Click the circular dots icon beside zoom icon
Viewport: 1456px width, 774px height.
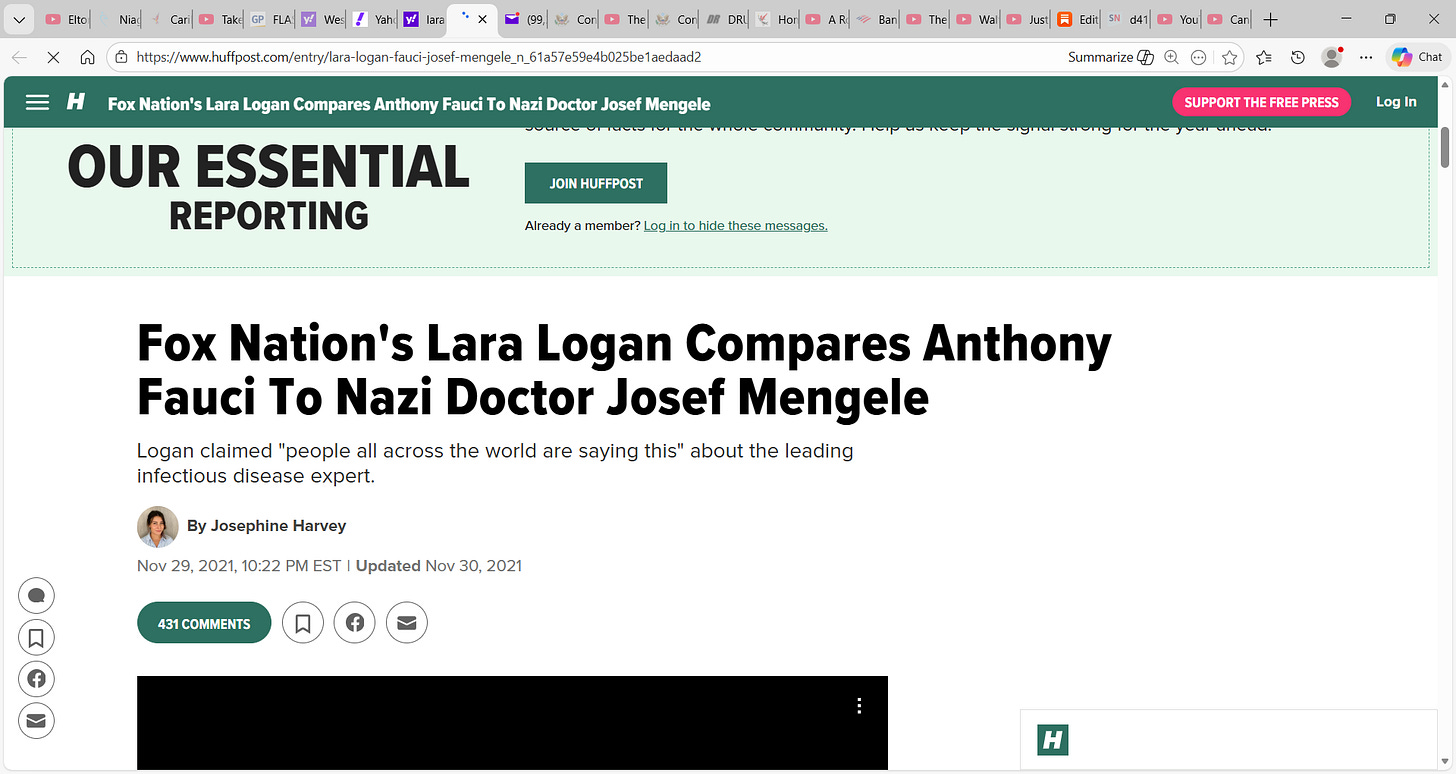point(1198,57)
